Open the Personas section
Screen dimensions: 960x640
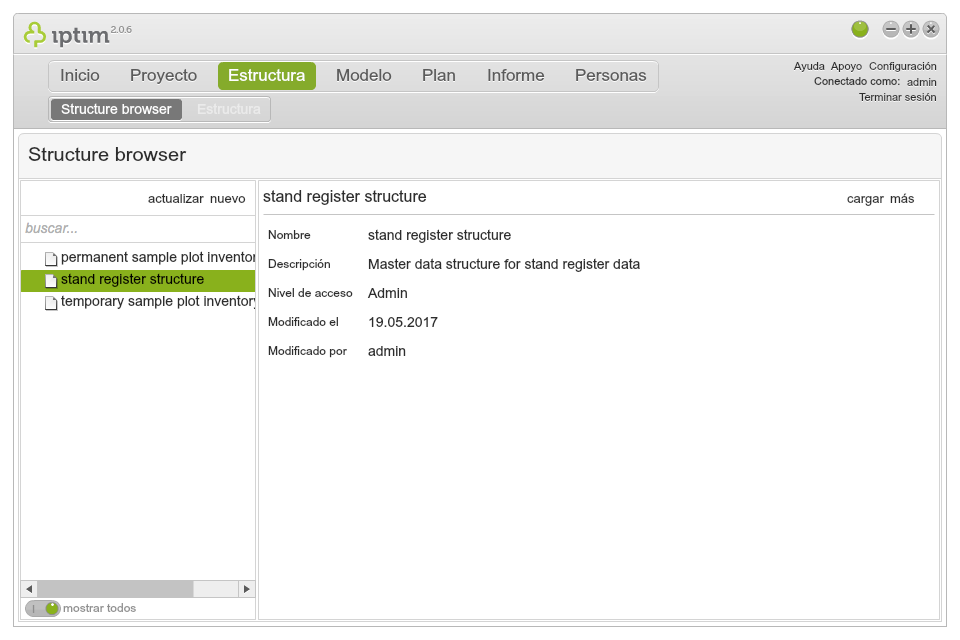[x=610, y=75]
